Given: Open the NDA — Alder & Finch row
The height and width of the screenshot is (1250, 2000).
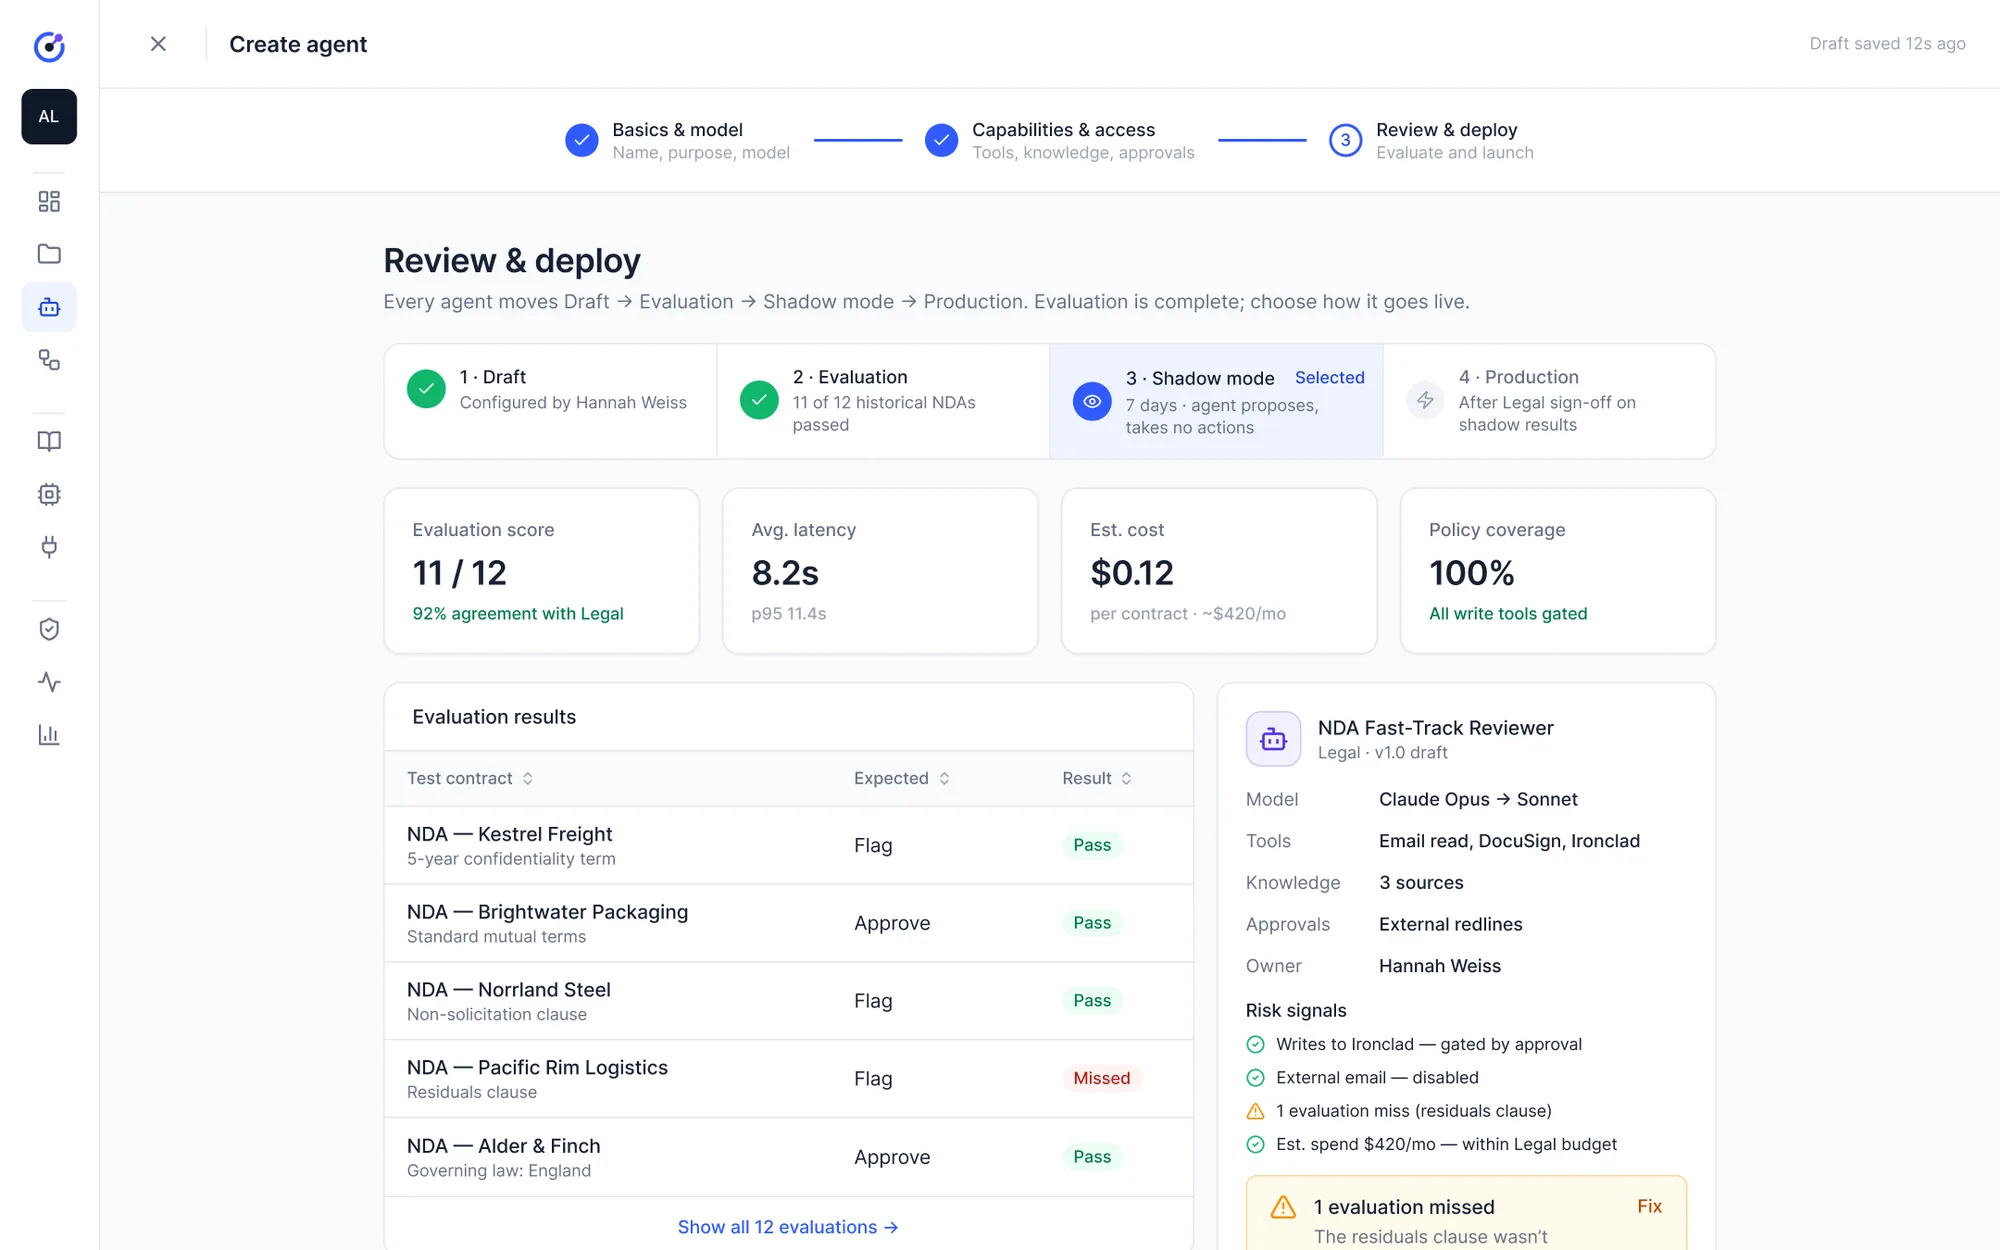Looking at the screenshot, I should pyautogui.click(x=789, y=1157).
